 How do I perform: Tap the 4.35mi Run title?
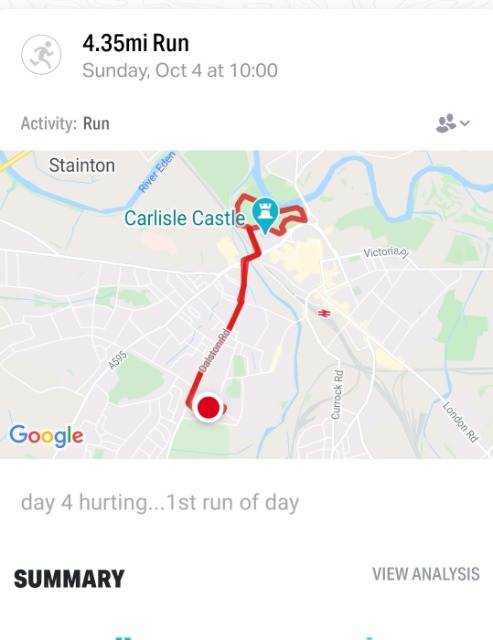pos(135,43)
